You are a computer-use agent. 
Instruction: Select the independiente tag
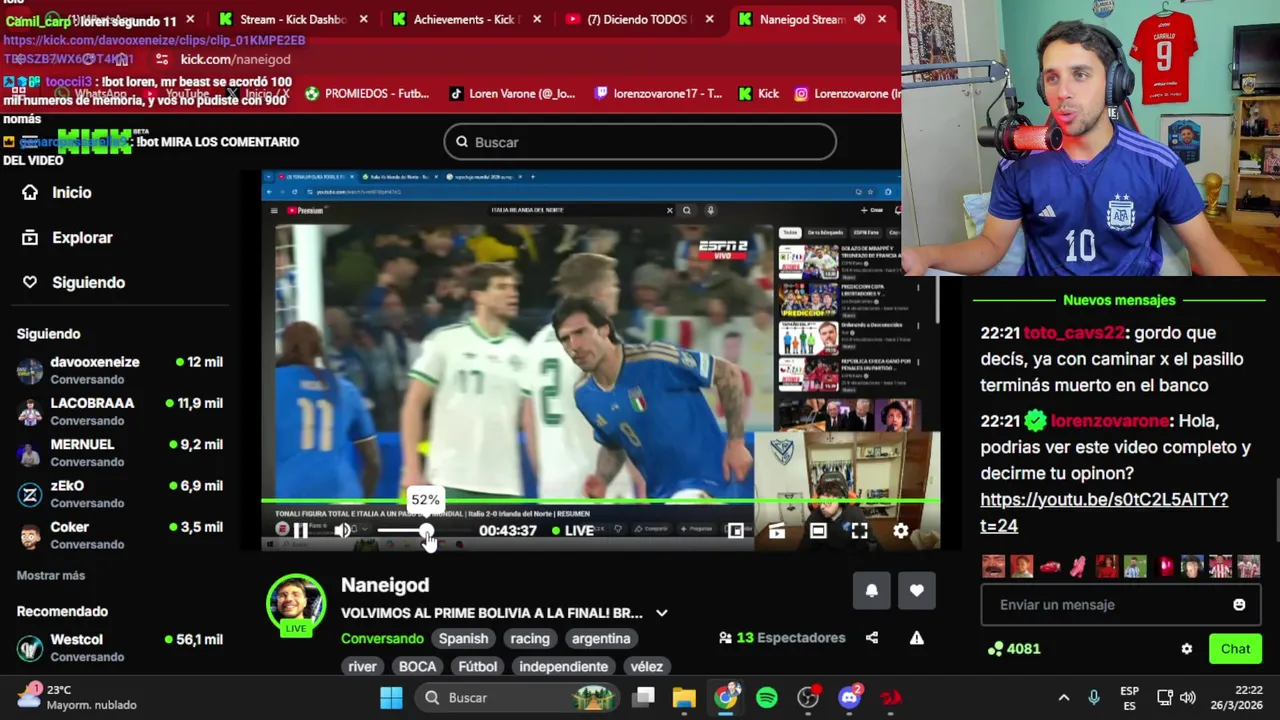563,666
